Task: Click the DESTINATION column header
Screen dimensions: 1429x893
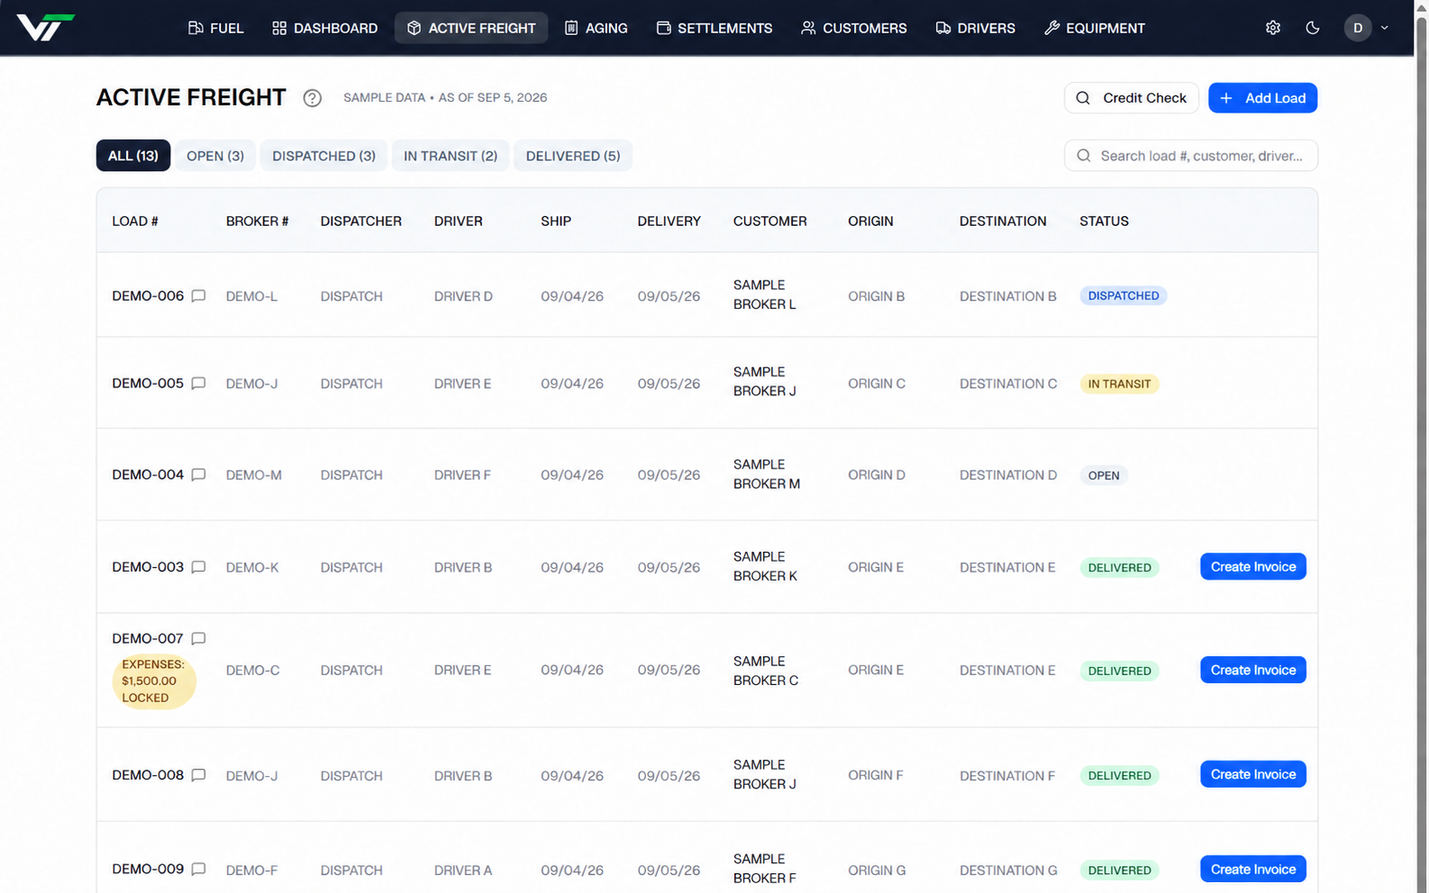Action: point(1003,221)
